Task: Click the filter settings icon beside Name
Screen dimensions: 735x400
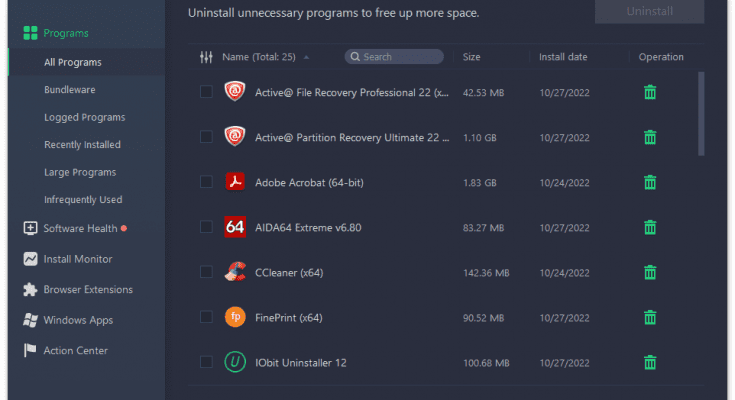Action: click(206, 57)
